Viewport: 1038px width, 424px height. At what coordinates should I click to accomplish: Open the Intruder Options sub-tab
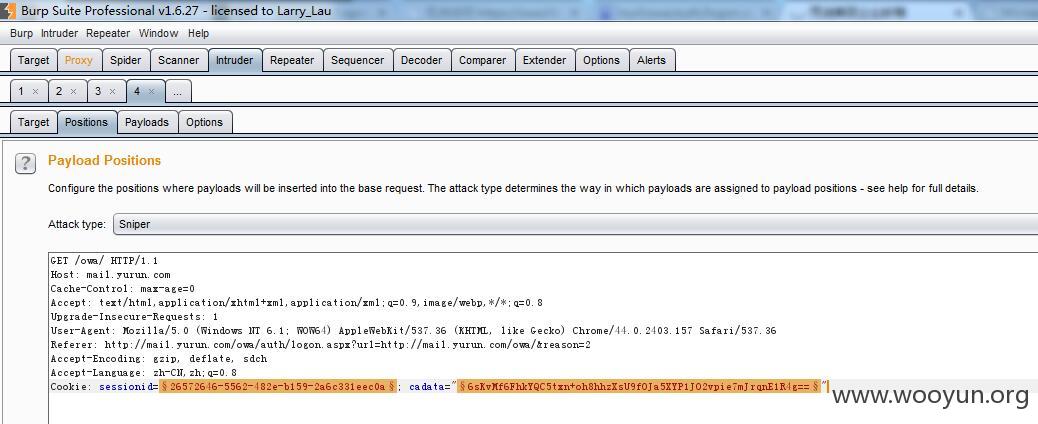[205, 122]
